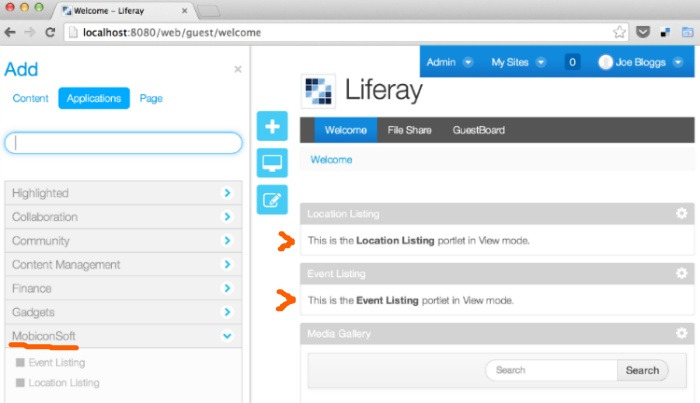Click the Welcome breadcrumb link
The image size is (700, 403).
(x=331, y=160)
